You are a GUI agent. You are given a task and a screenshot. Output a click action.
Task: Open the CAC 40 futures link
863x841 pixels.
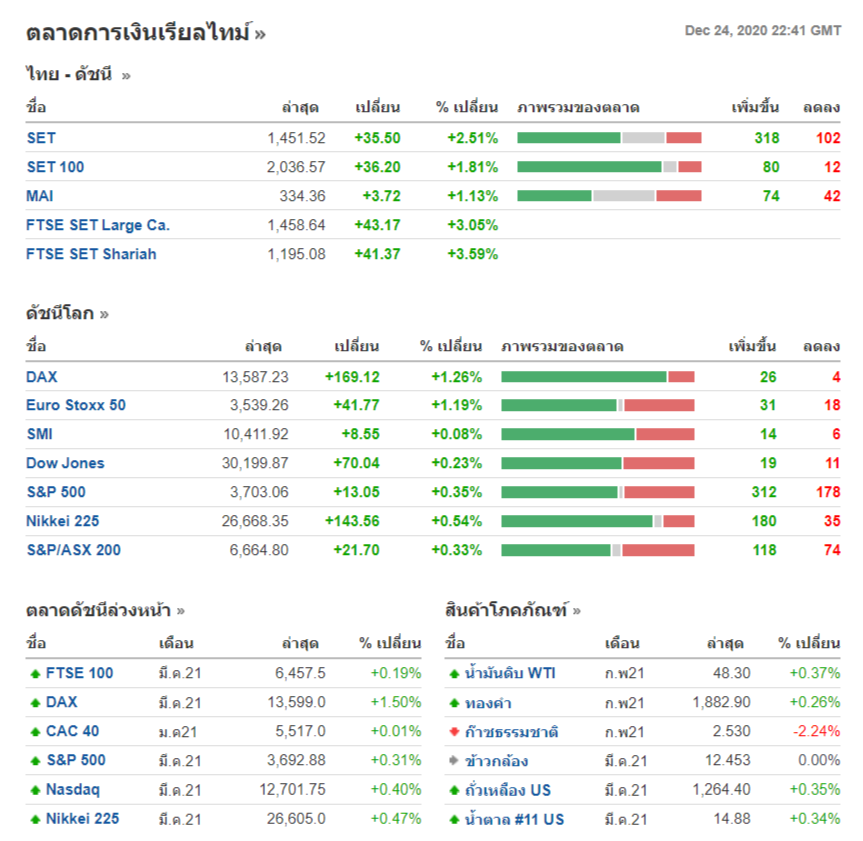pyautogui.click(x=73, y=731)
